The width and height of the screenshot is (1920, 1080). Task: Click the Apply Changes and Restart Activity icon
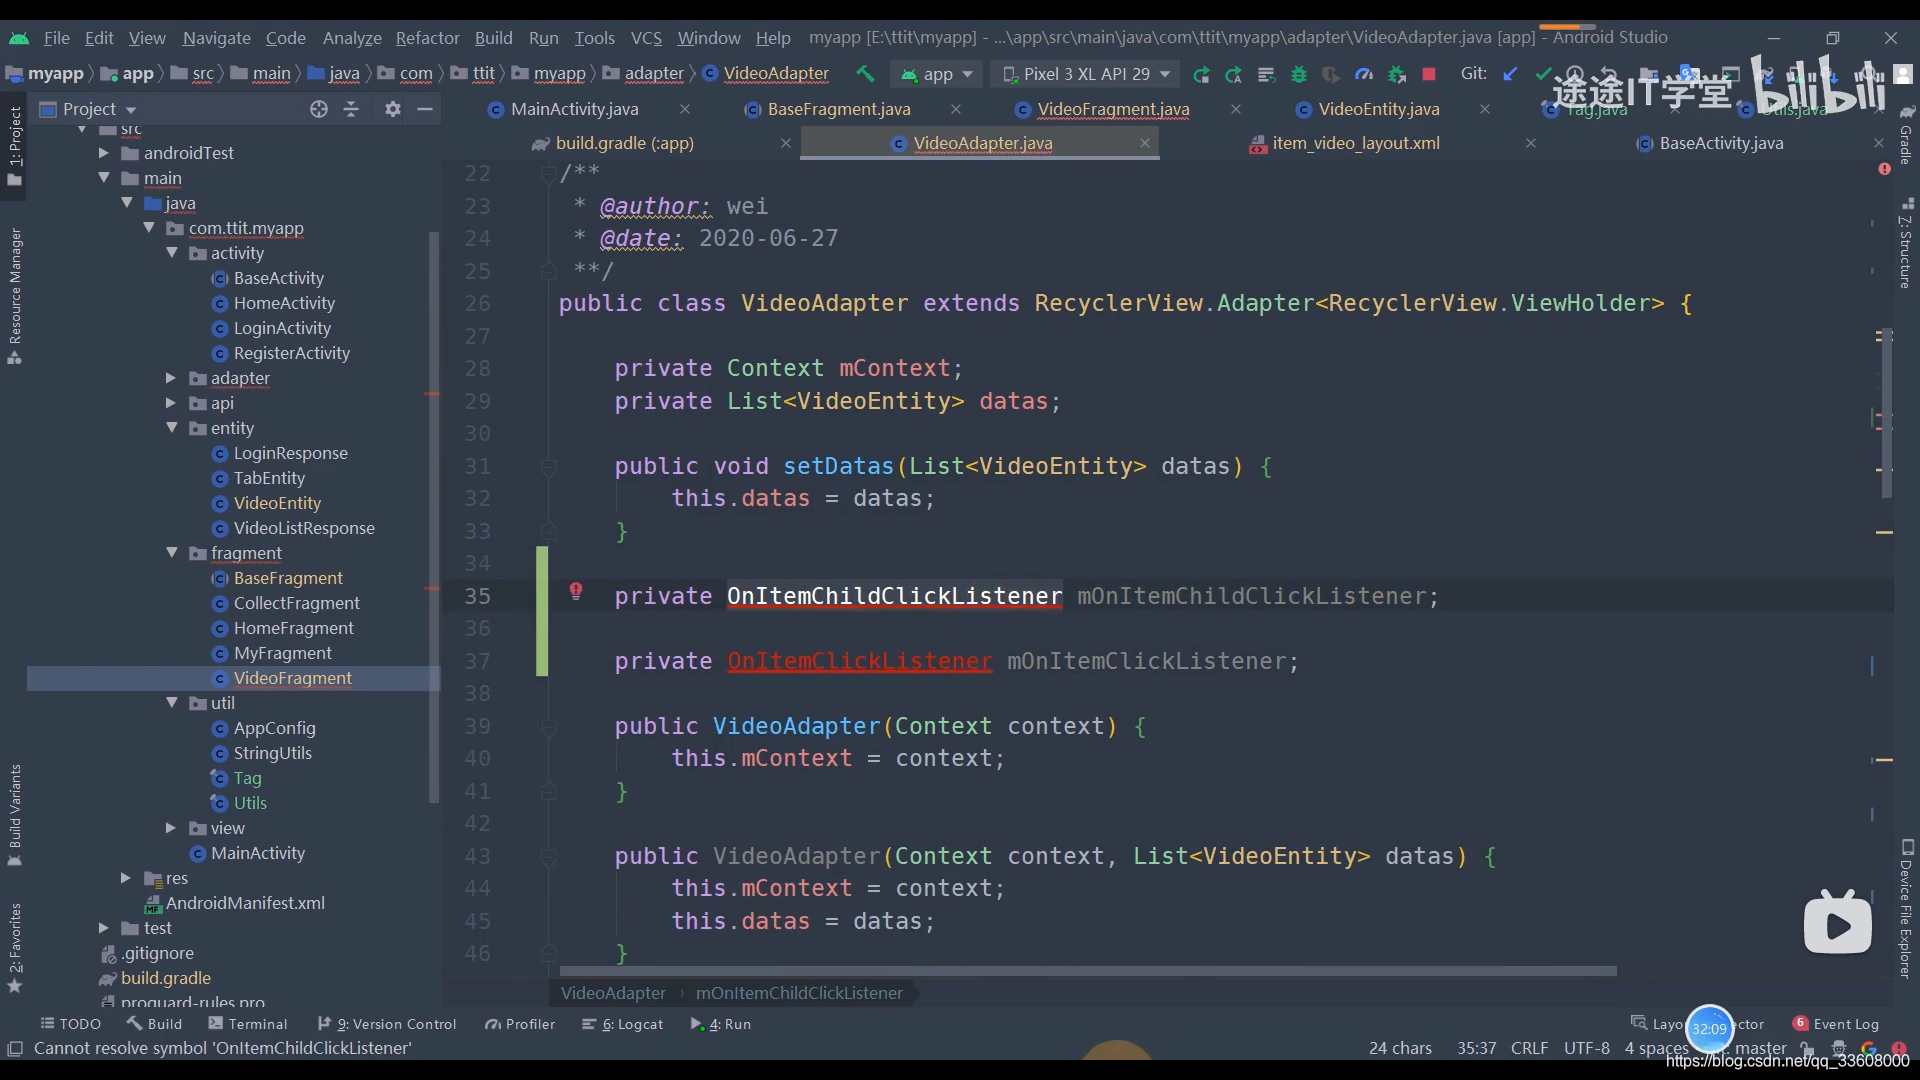pyautogui.click(x=1201, y=74)
